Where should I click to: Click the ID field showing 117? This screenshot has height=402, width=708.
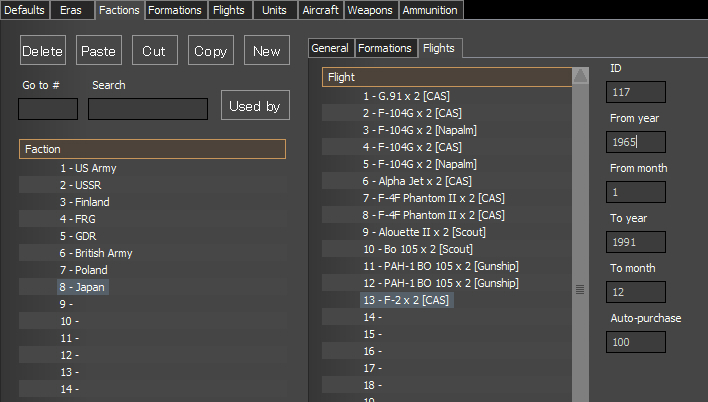coord(636,92)
